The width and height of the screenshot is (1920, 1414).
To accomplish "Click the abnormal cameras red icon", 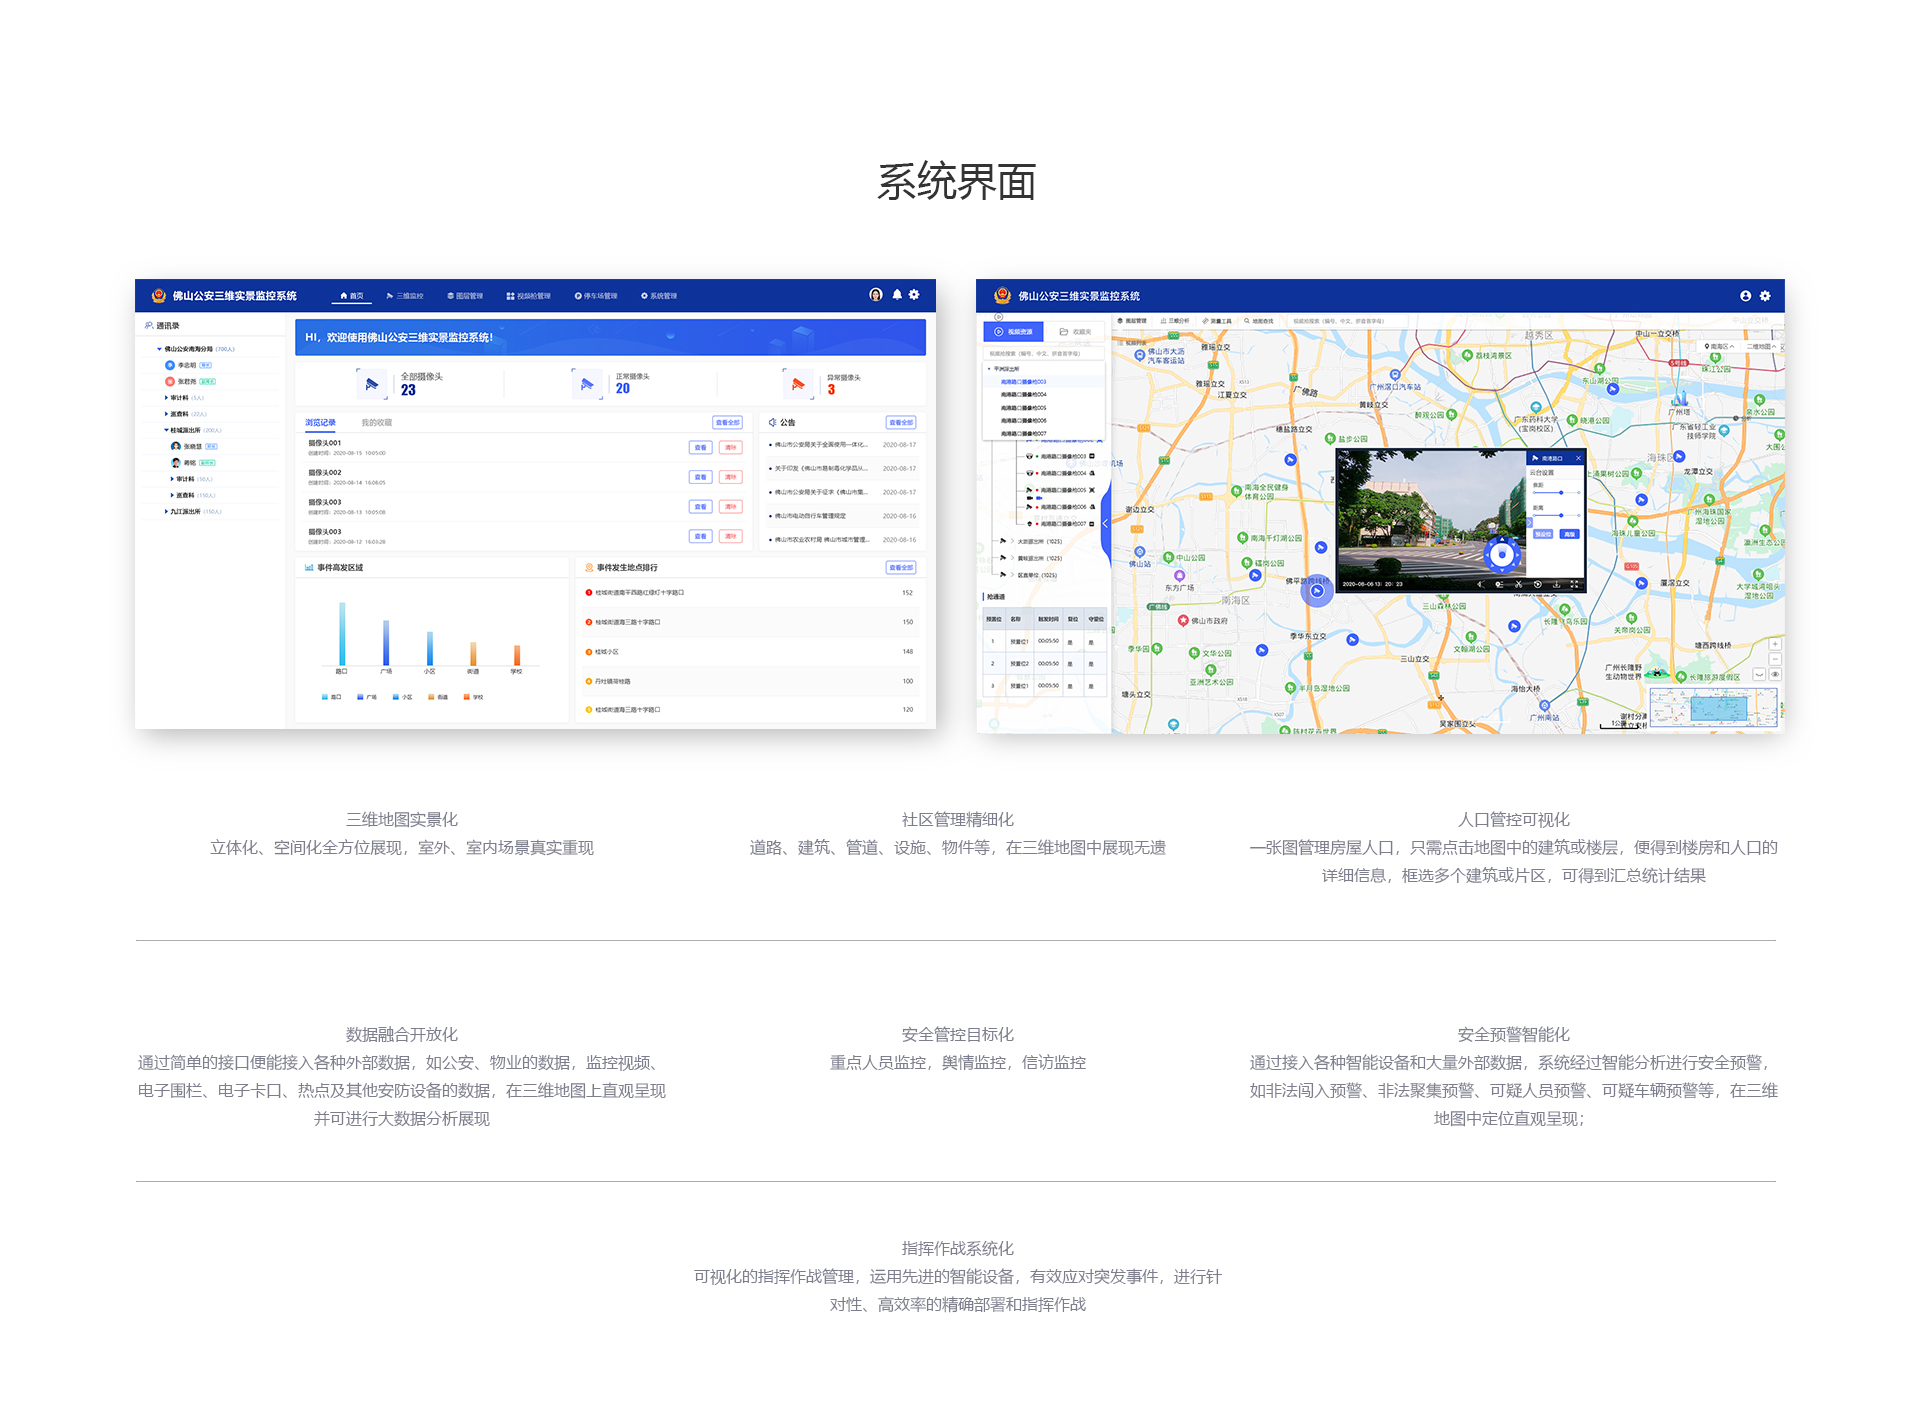I will (x=798, y=384).
